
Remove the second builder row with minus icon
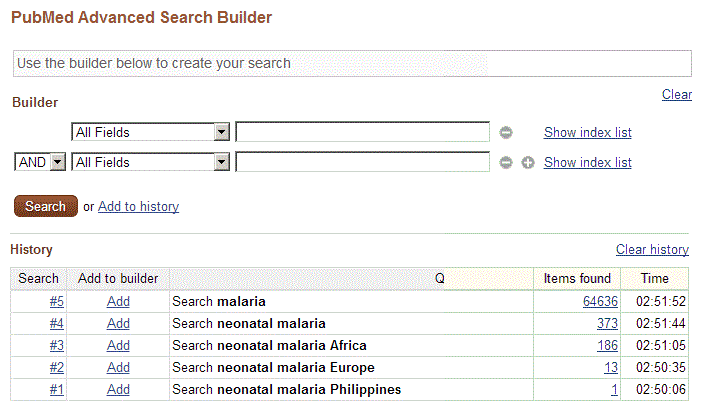tap(506, 162)
